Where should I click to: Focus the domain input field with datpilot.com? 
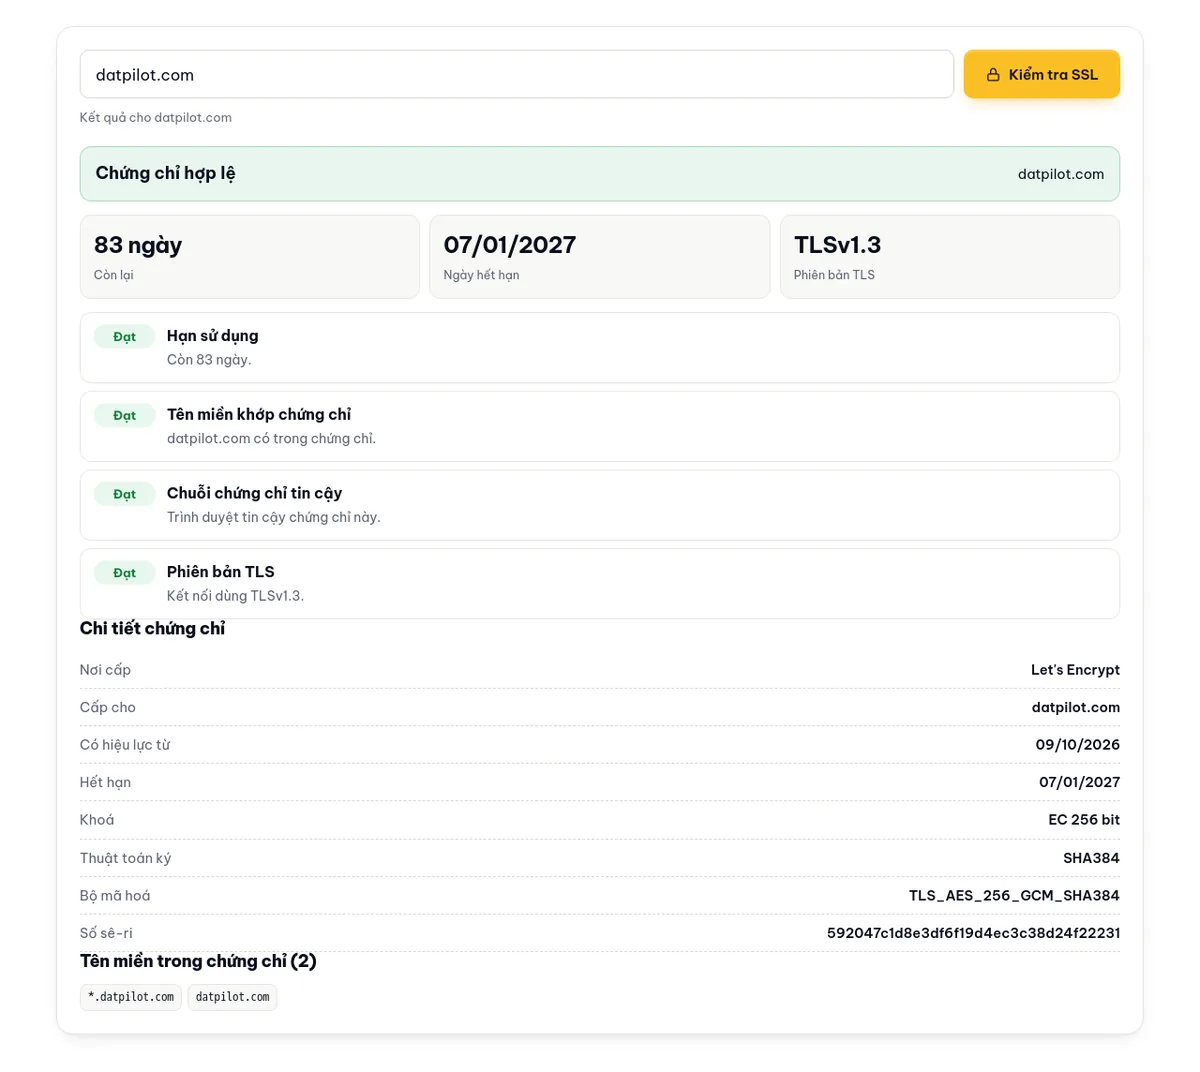point(516,74)
